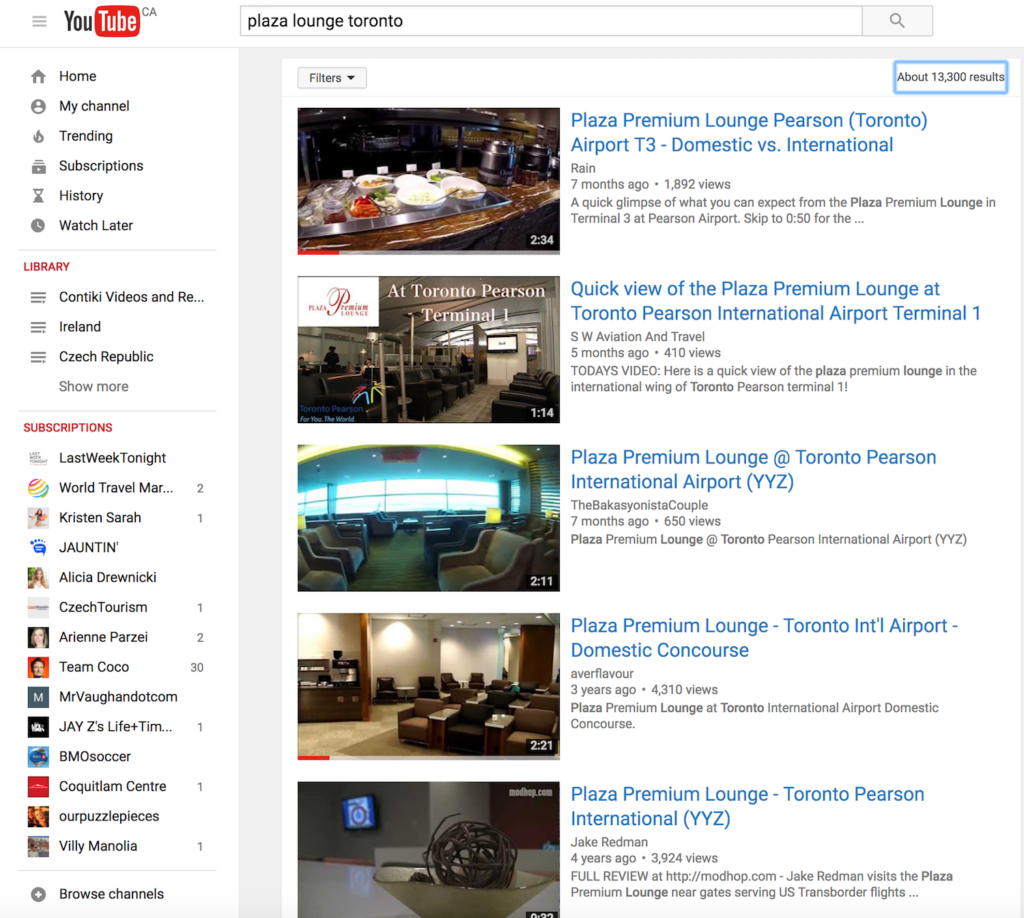Click the Home house icon
The image size is (1024, 918).
pyautogui.click(x=39, y=76)
